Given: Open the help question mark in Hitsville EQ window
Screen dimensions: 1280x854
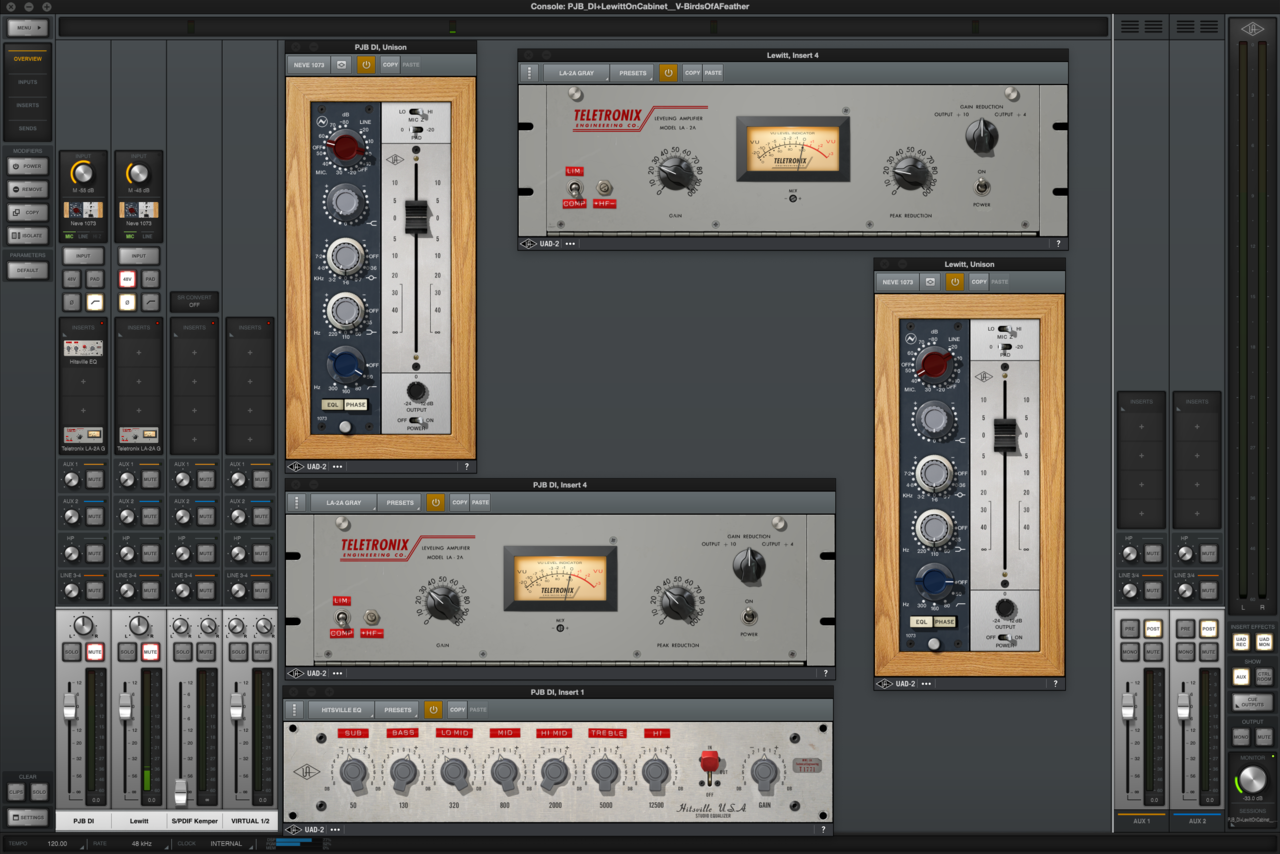Looking at the screenshot, I should pyautogui.click(x=824, y=829).
